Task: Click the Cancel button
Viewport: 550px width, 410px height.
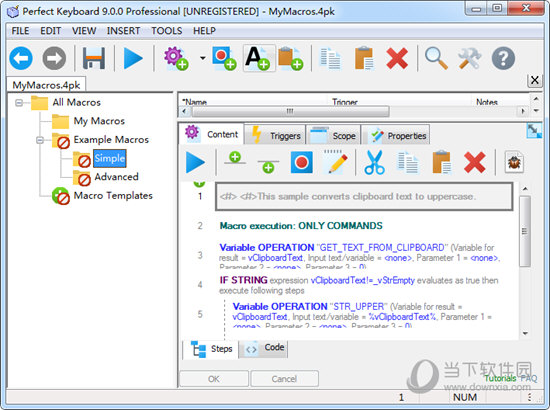Action: click(x=284, y=379)
